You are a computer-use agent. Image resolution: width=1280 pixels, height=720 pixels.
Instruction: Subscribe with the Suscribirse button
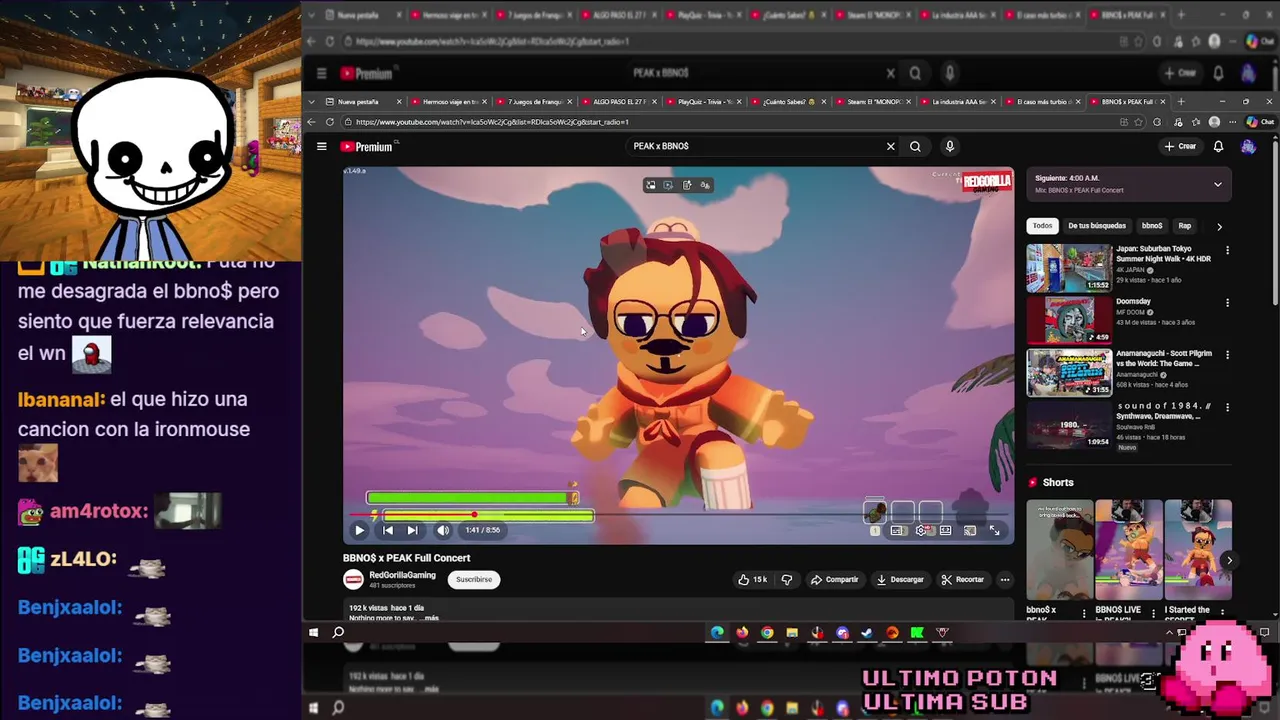pyautogui.click(x=474, y=579)
